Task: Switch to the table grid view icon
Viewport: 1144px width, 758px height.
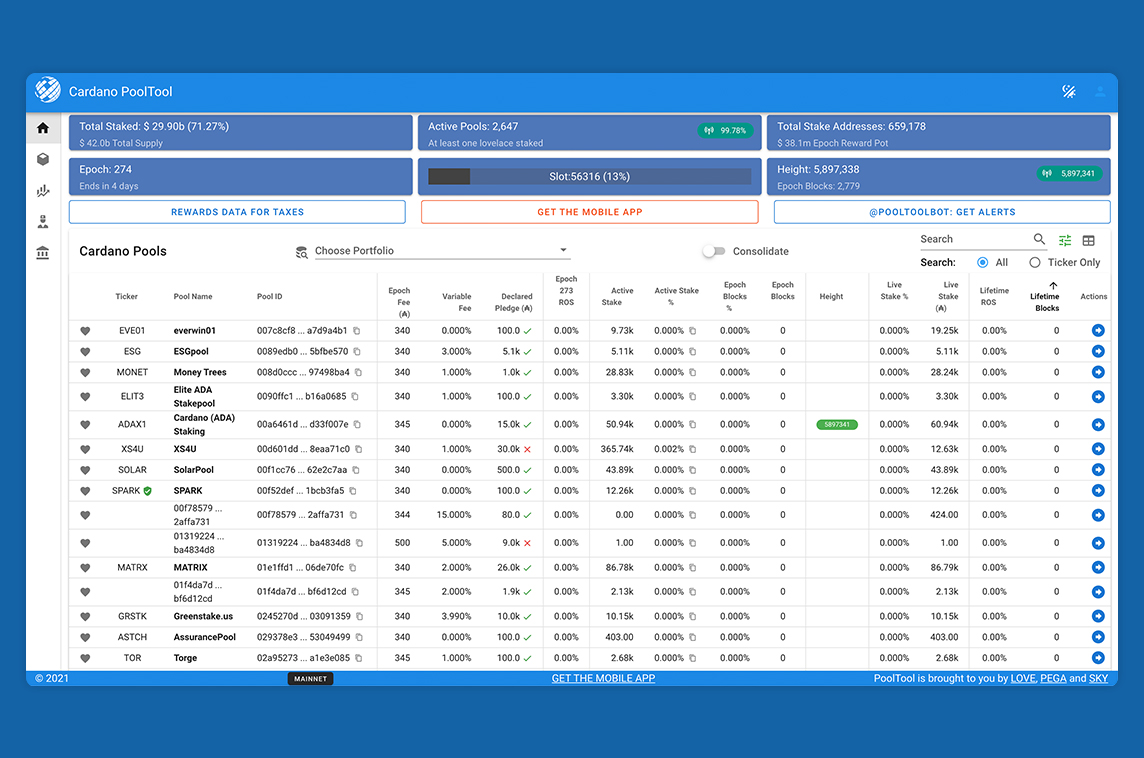Action: pos(1089,240)
